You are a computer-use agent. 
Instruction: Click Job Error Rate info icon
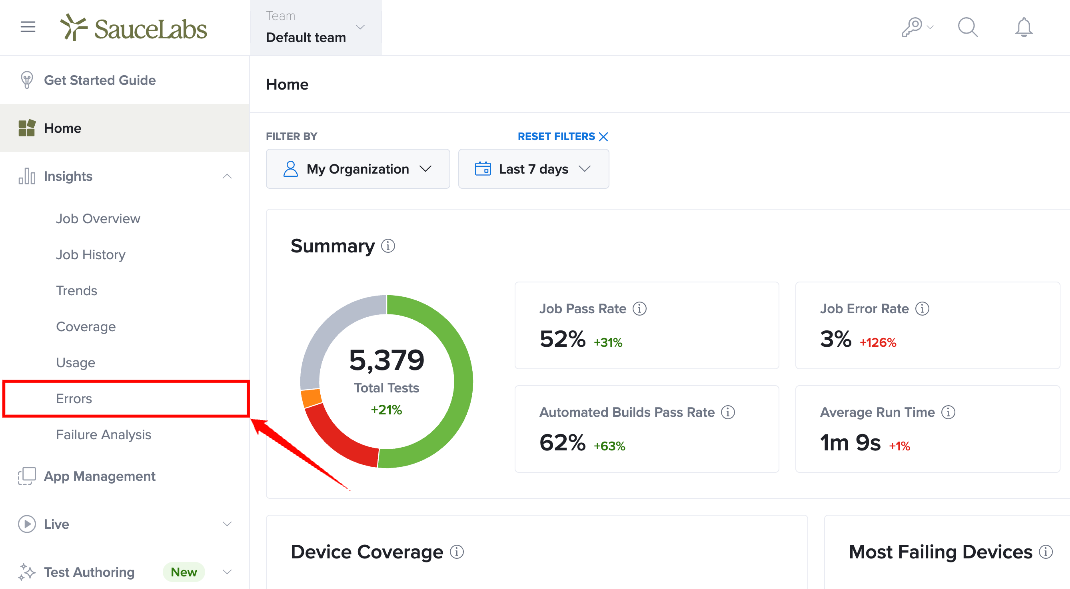[x=922, y=308]
